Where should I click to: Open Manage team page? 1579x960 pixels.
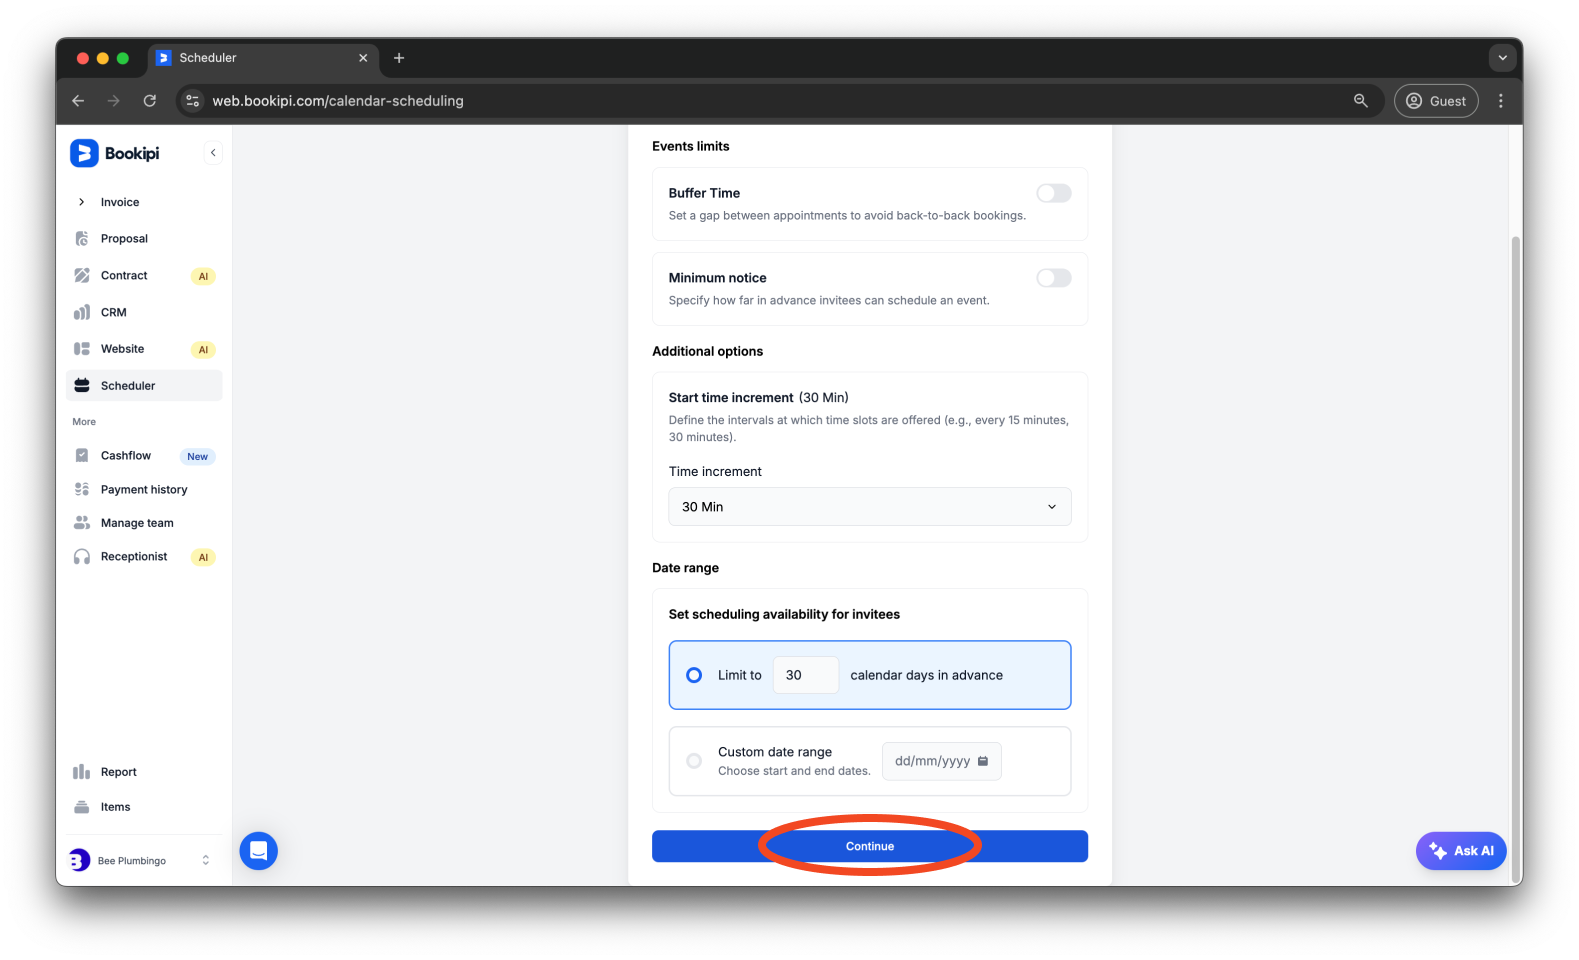[137, 523]
